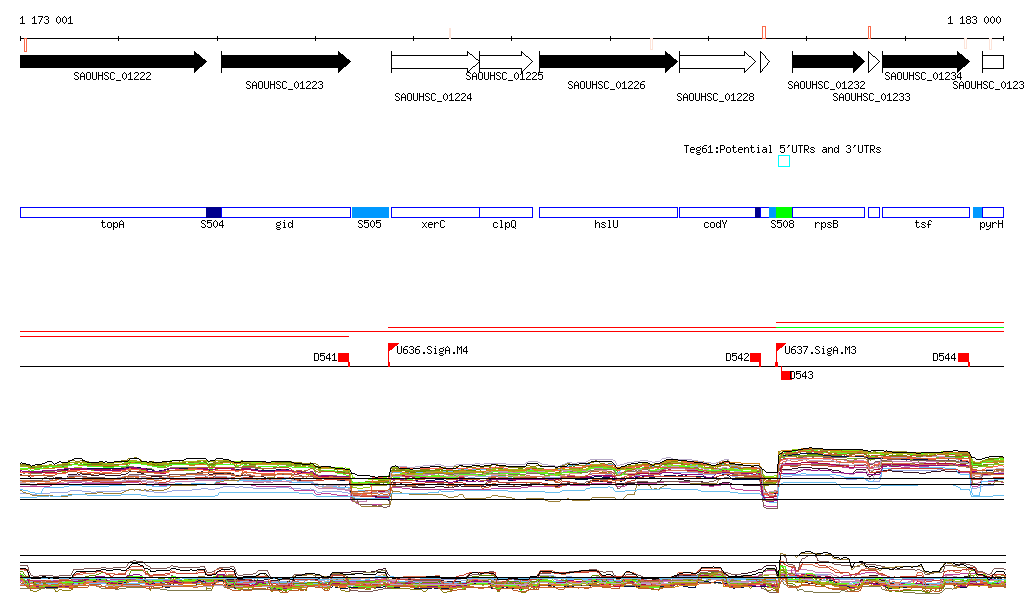The height and width of the screenshot is (611, 1024).
Task: Click the green line above U637.SigA.M3
Action: click(x=889, y=328)
